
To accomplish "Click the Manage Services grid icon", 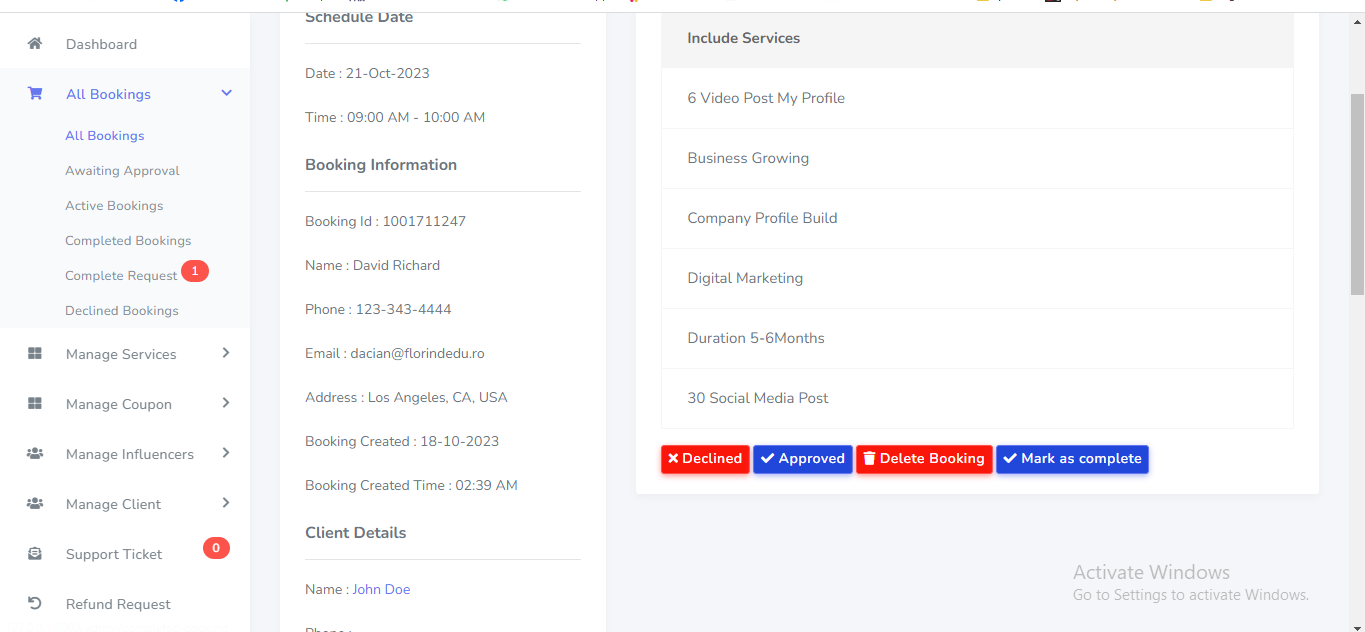I will point(35,354).
